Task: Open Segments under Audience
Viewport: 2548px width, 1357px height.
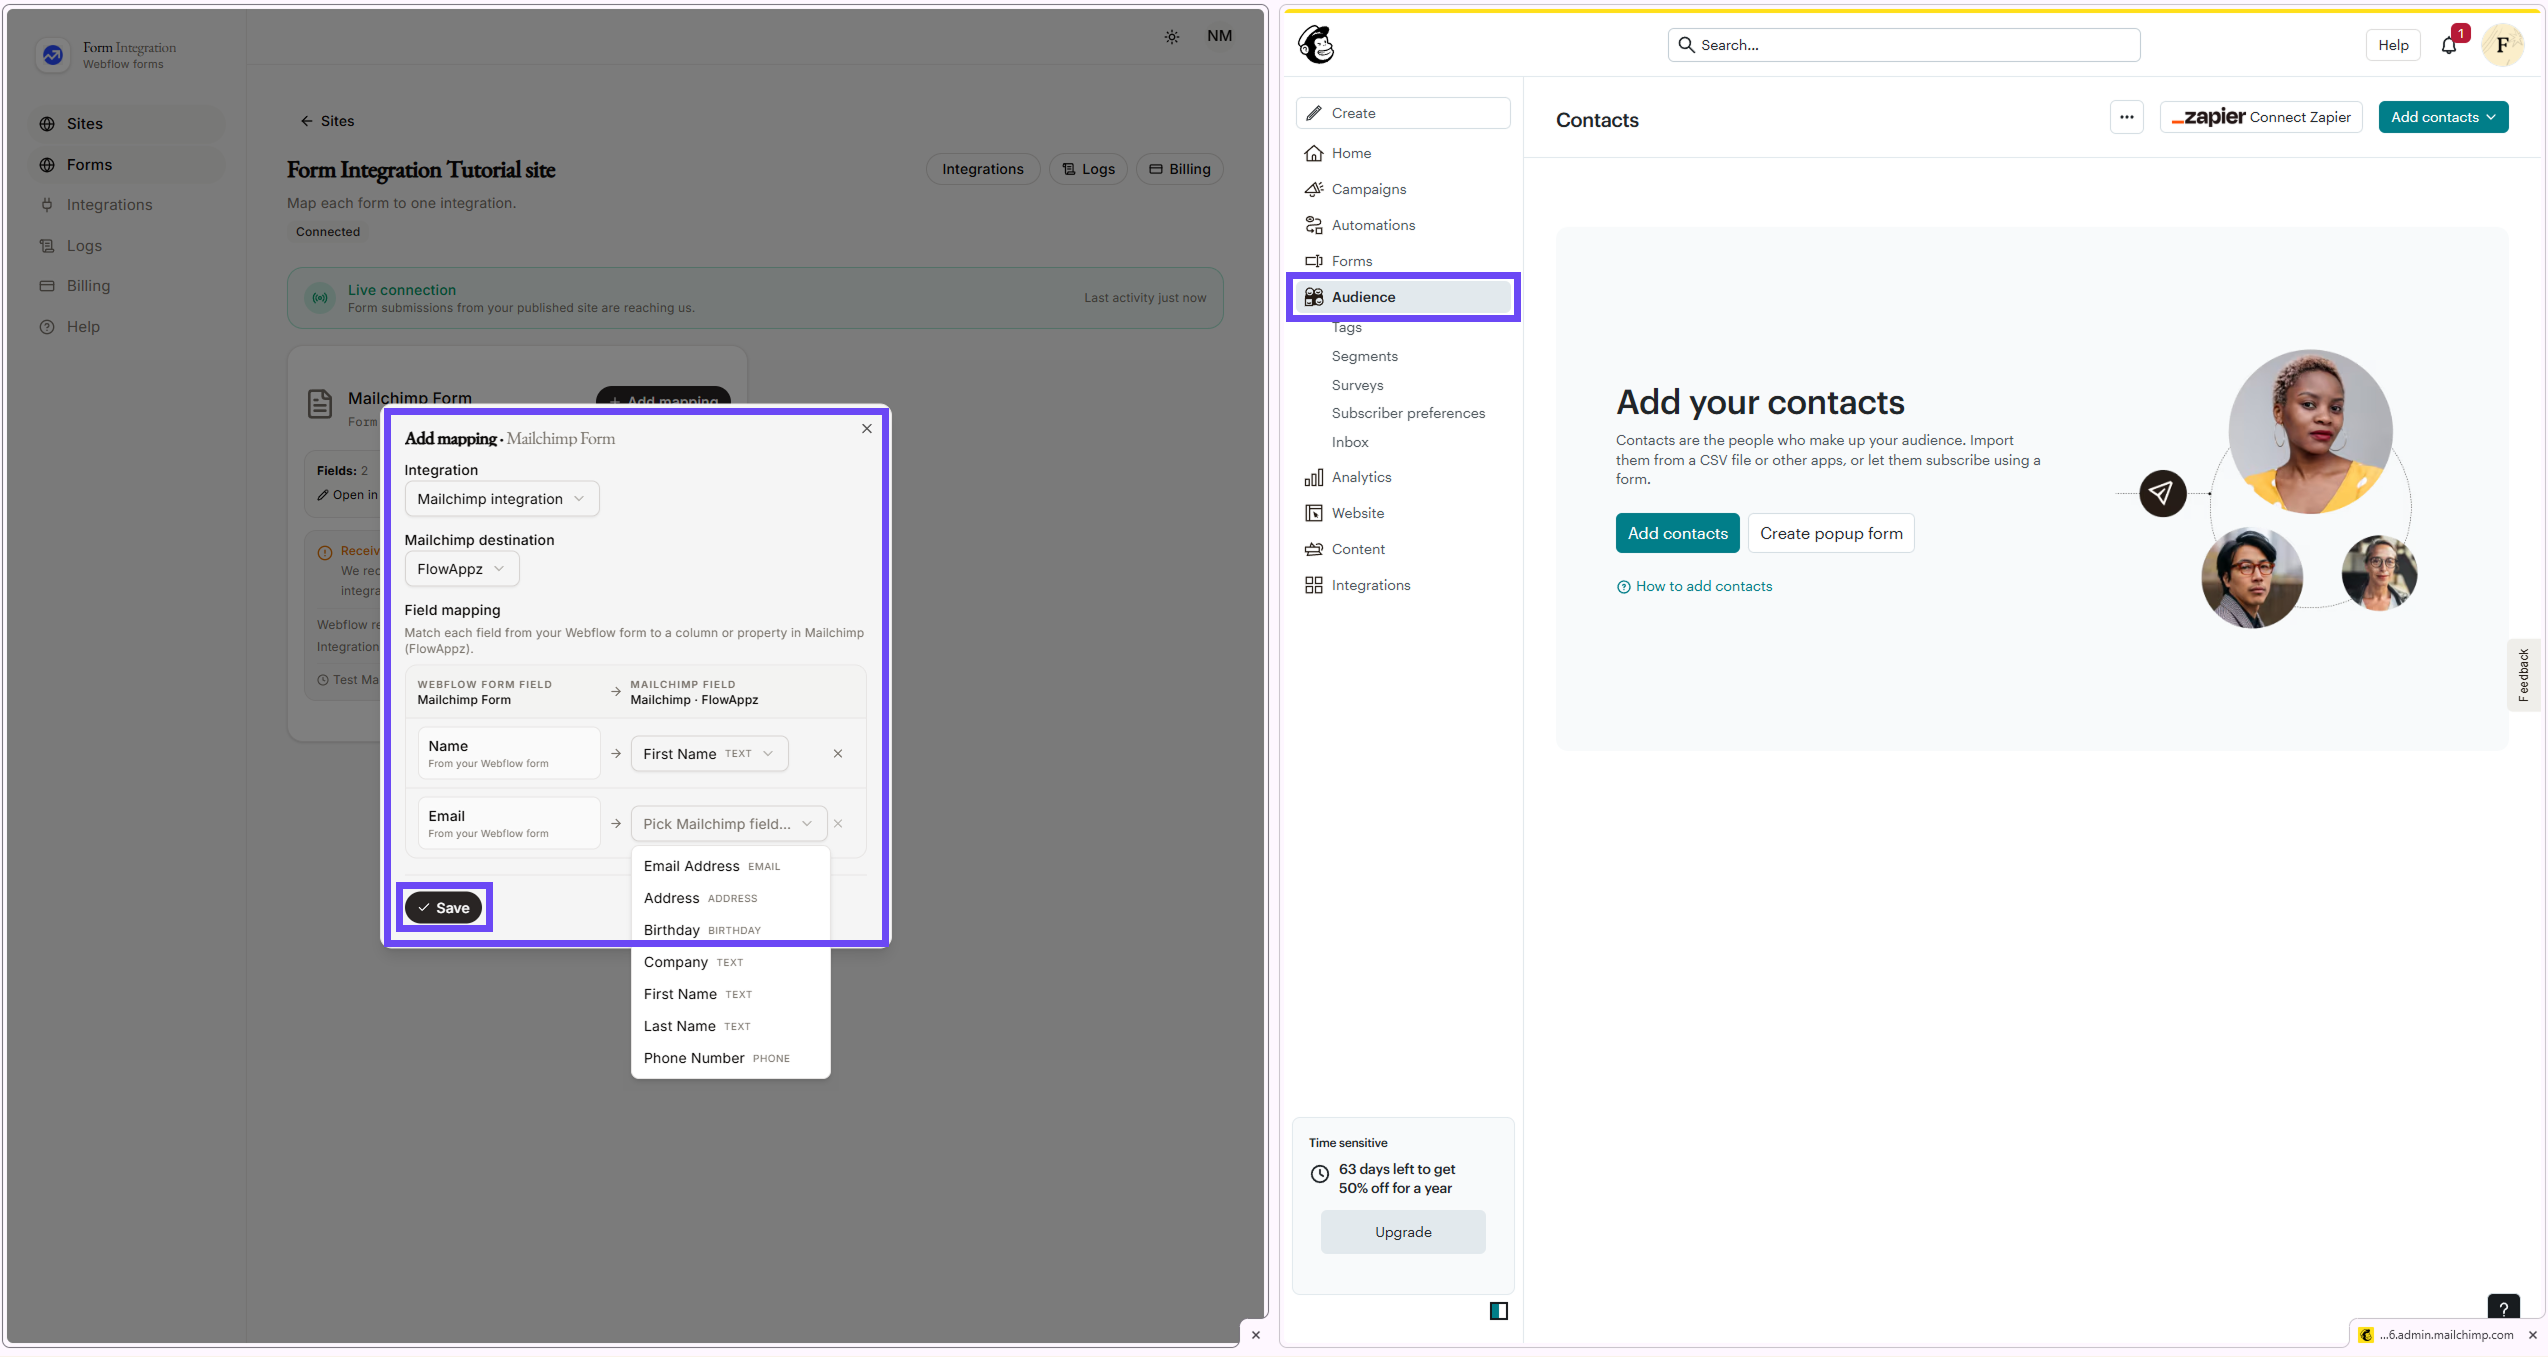Action: [1364, 357]
